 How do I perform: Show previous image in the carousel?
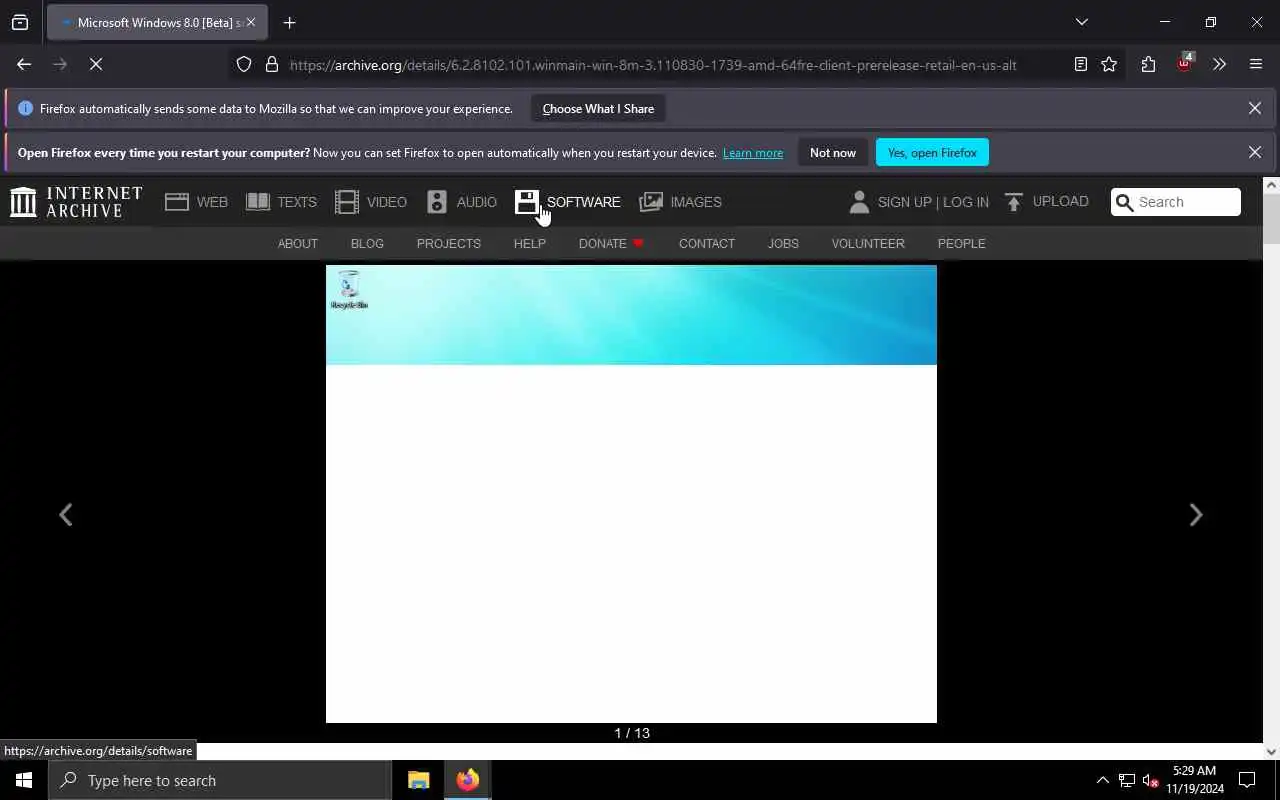(x=66, y=515)
